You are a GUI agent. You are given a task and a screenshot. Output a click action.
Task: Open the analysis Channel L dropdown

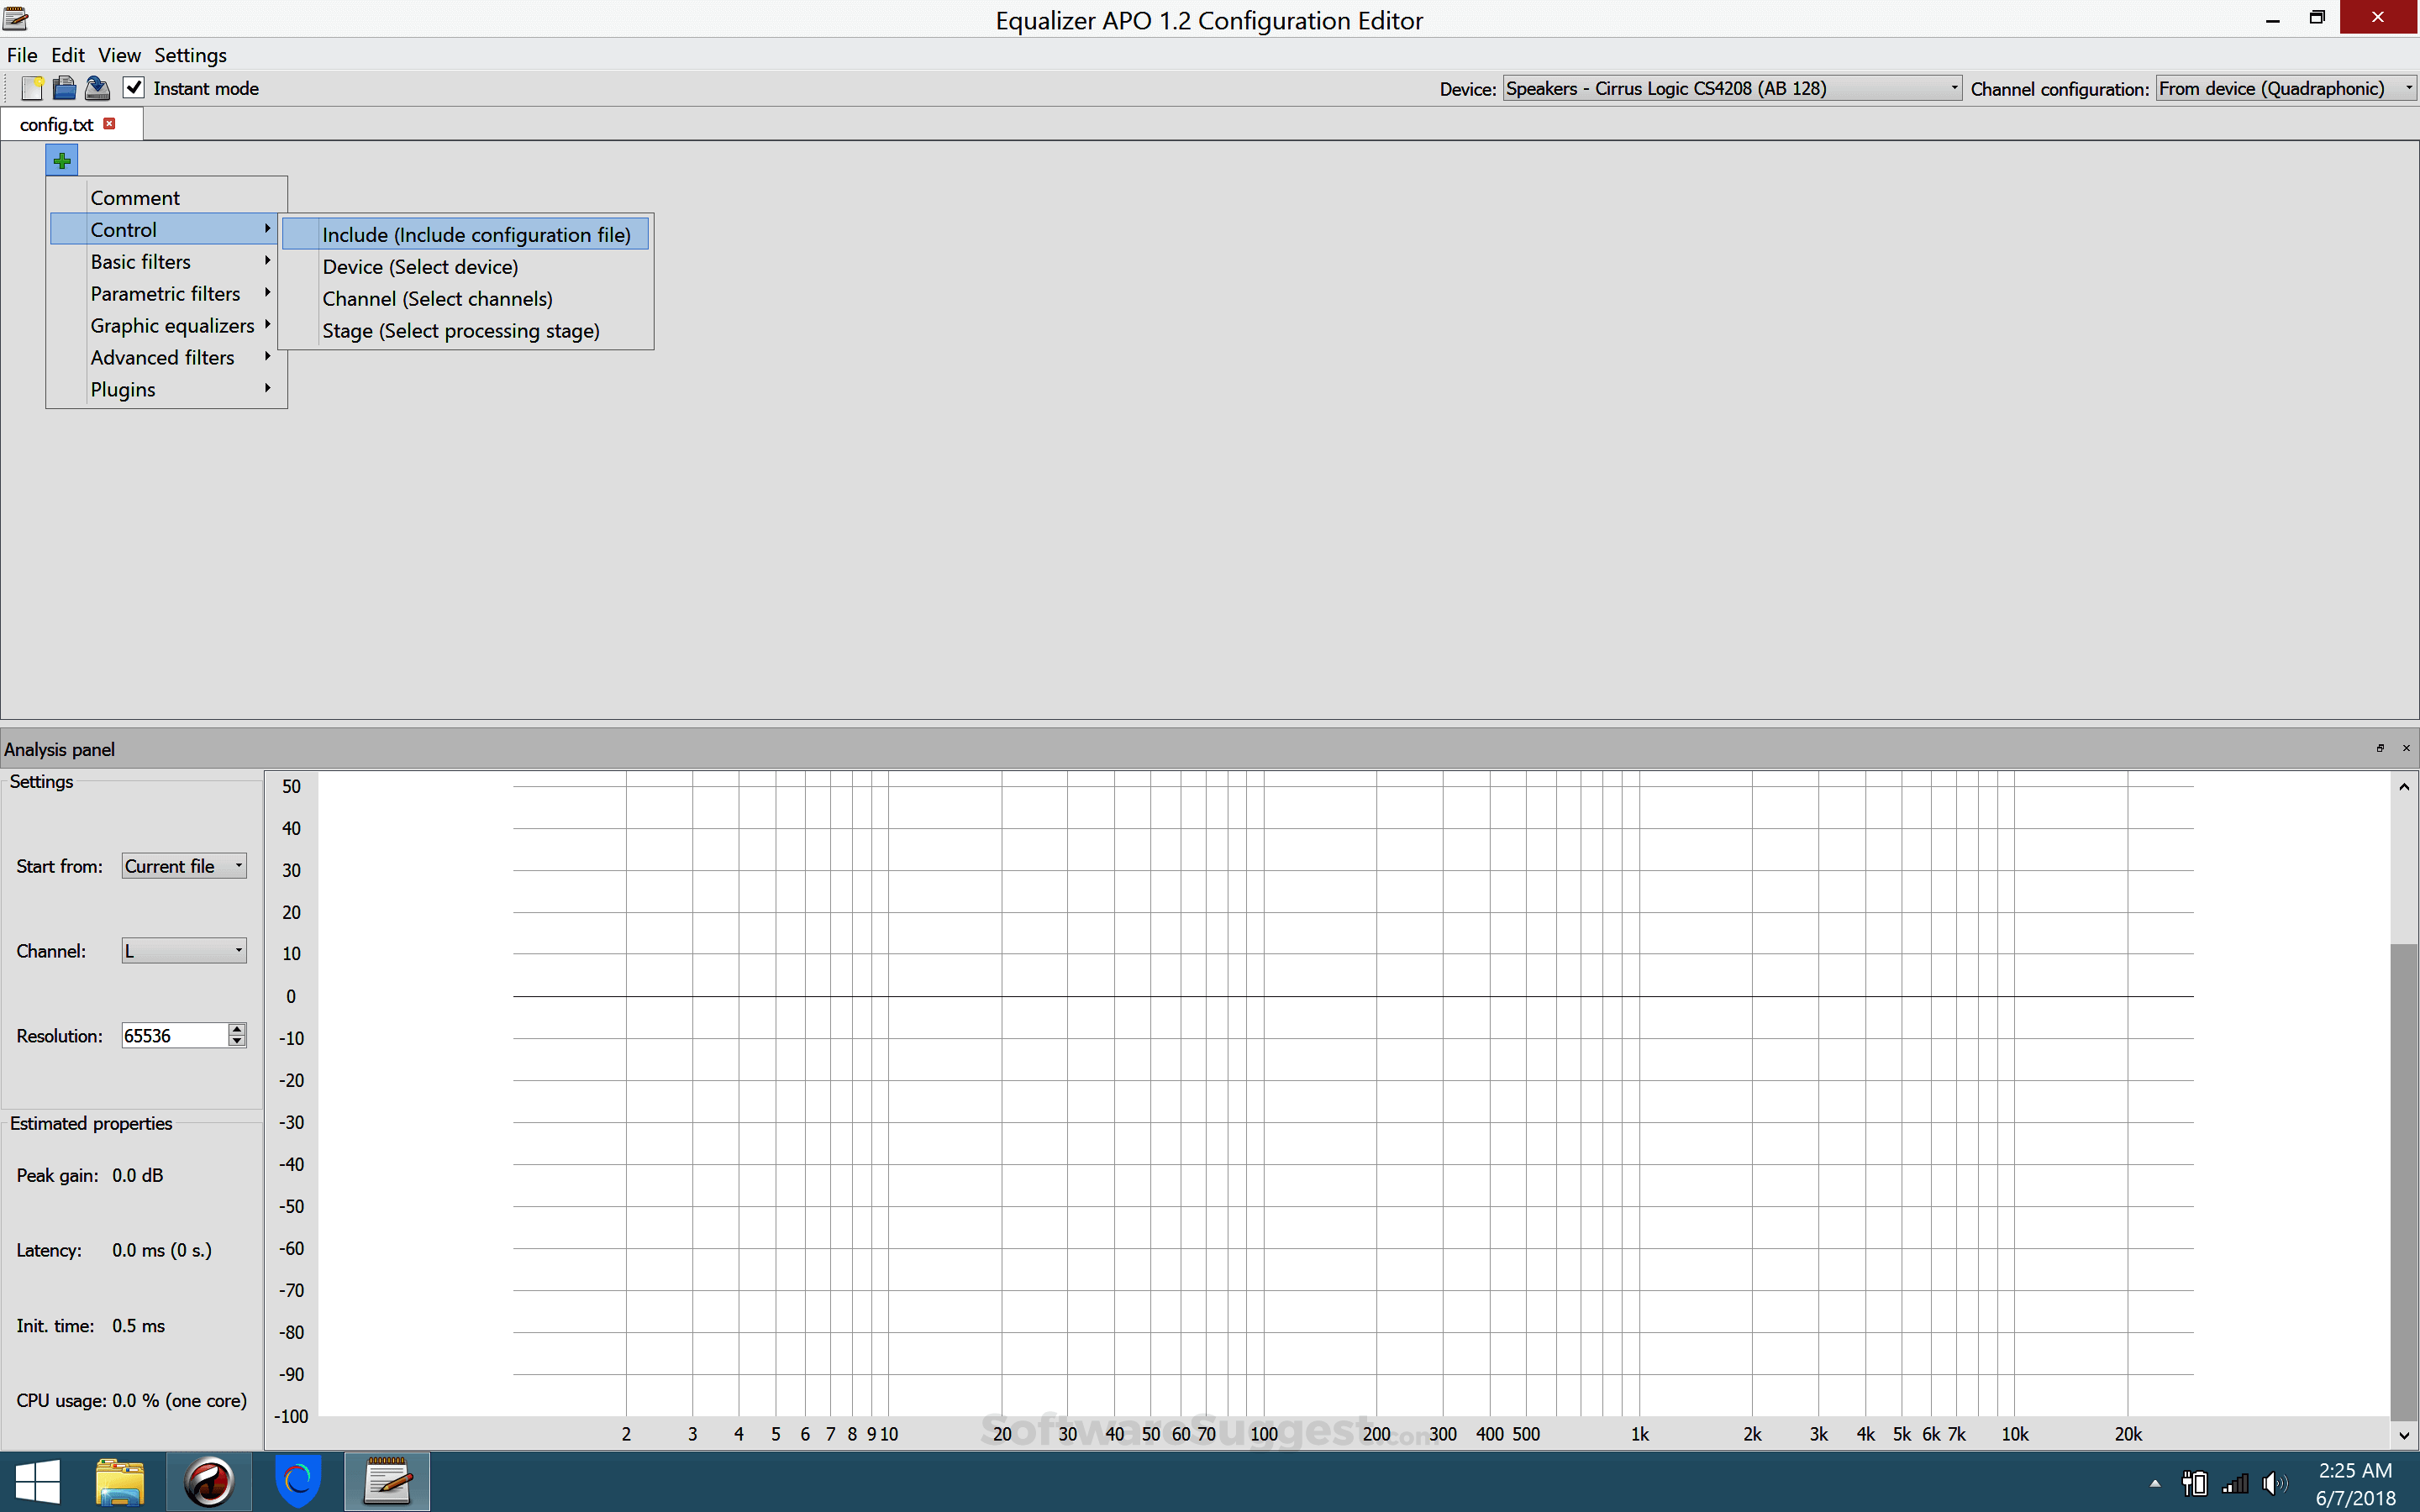184,951
